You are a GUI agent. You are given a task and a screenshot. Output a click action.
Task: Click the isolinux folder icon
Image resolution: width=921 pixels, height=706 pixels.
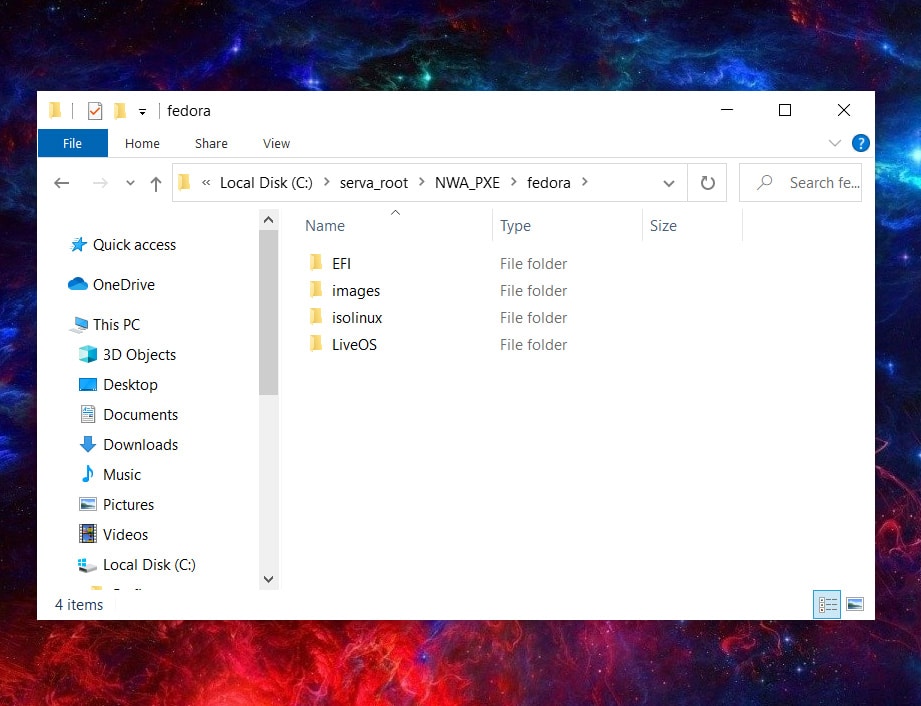tap(316, 317)
